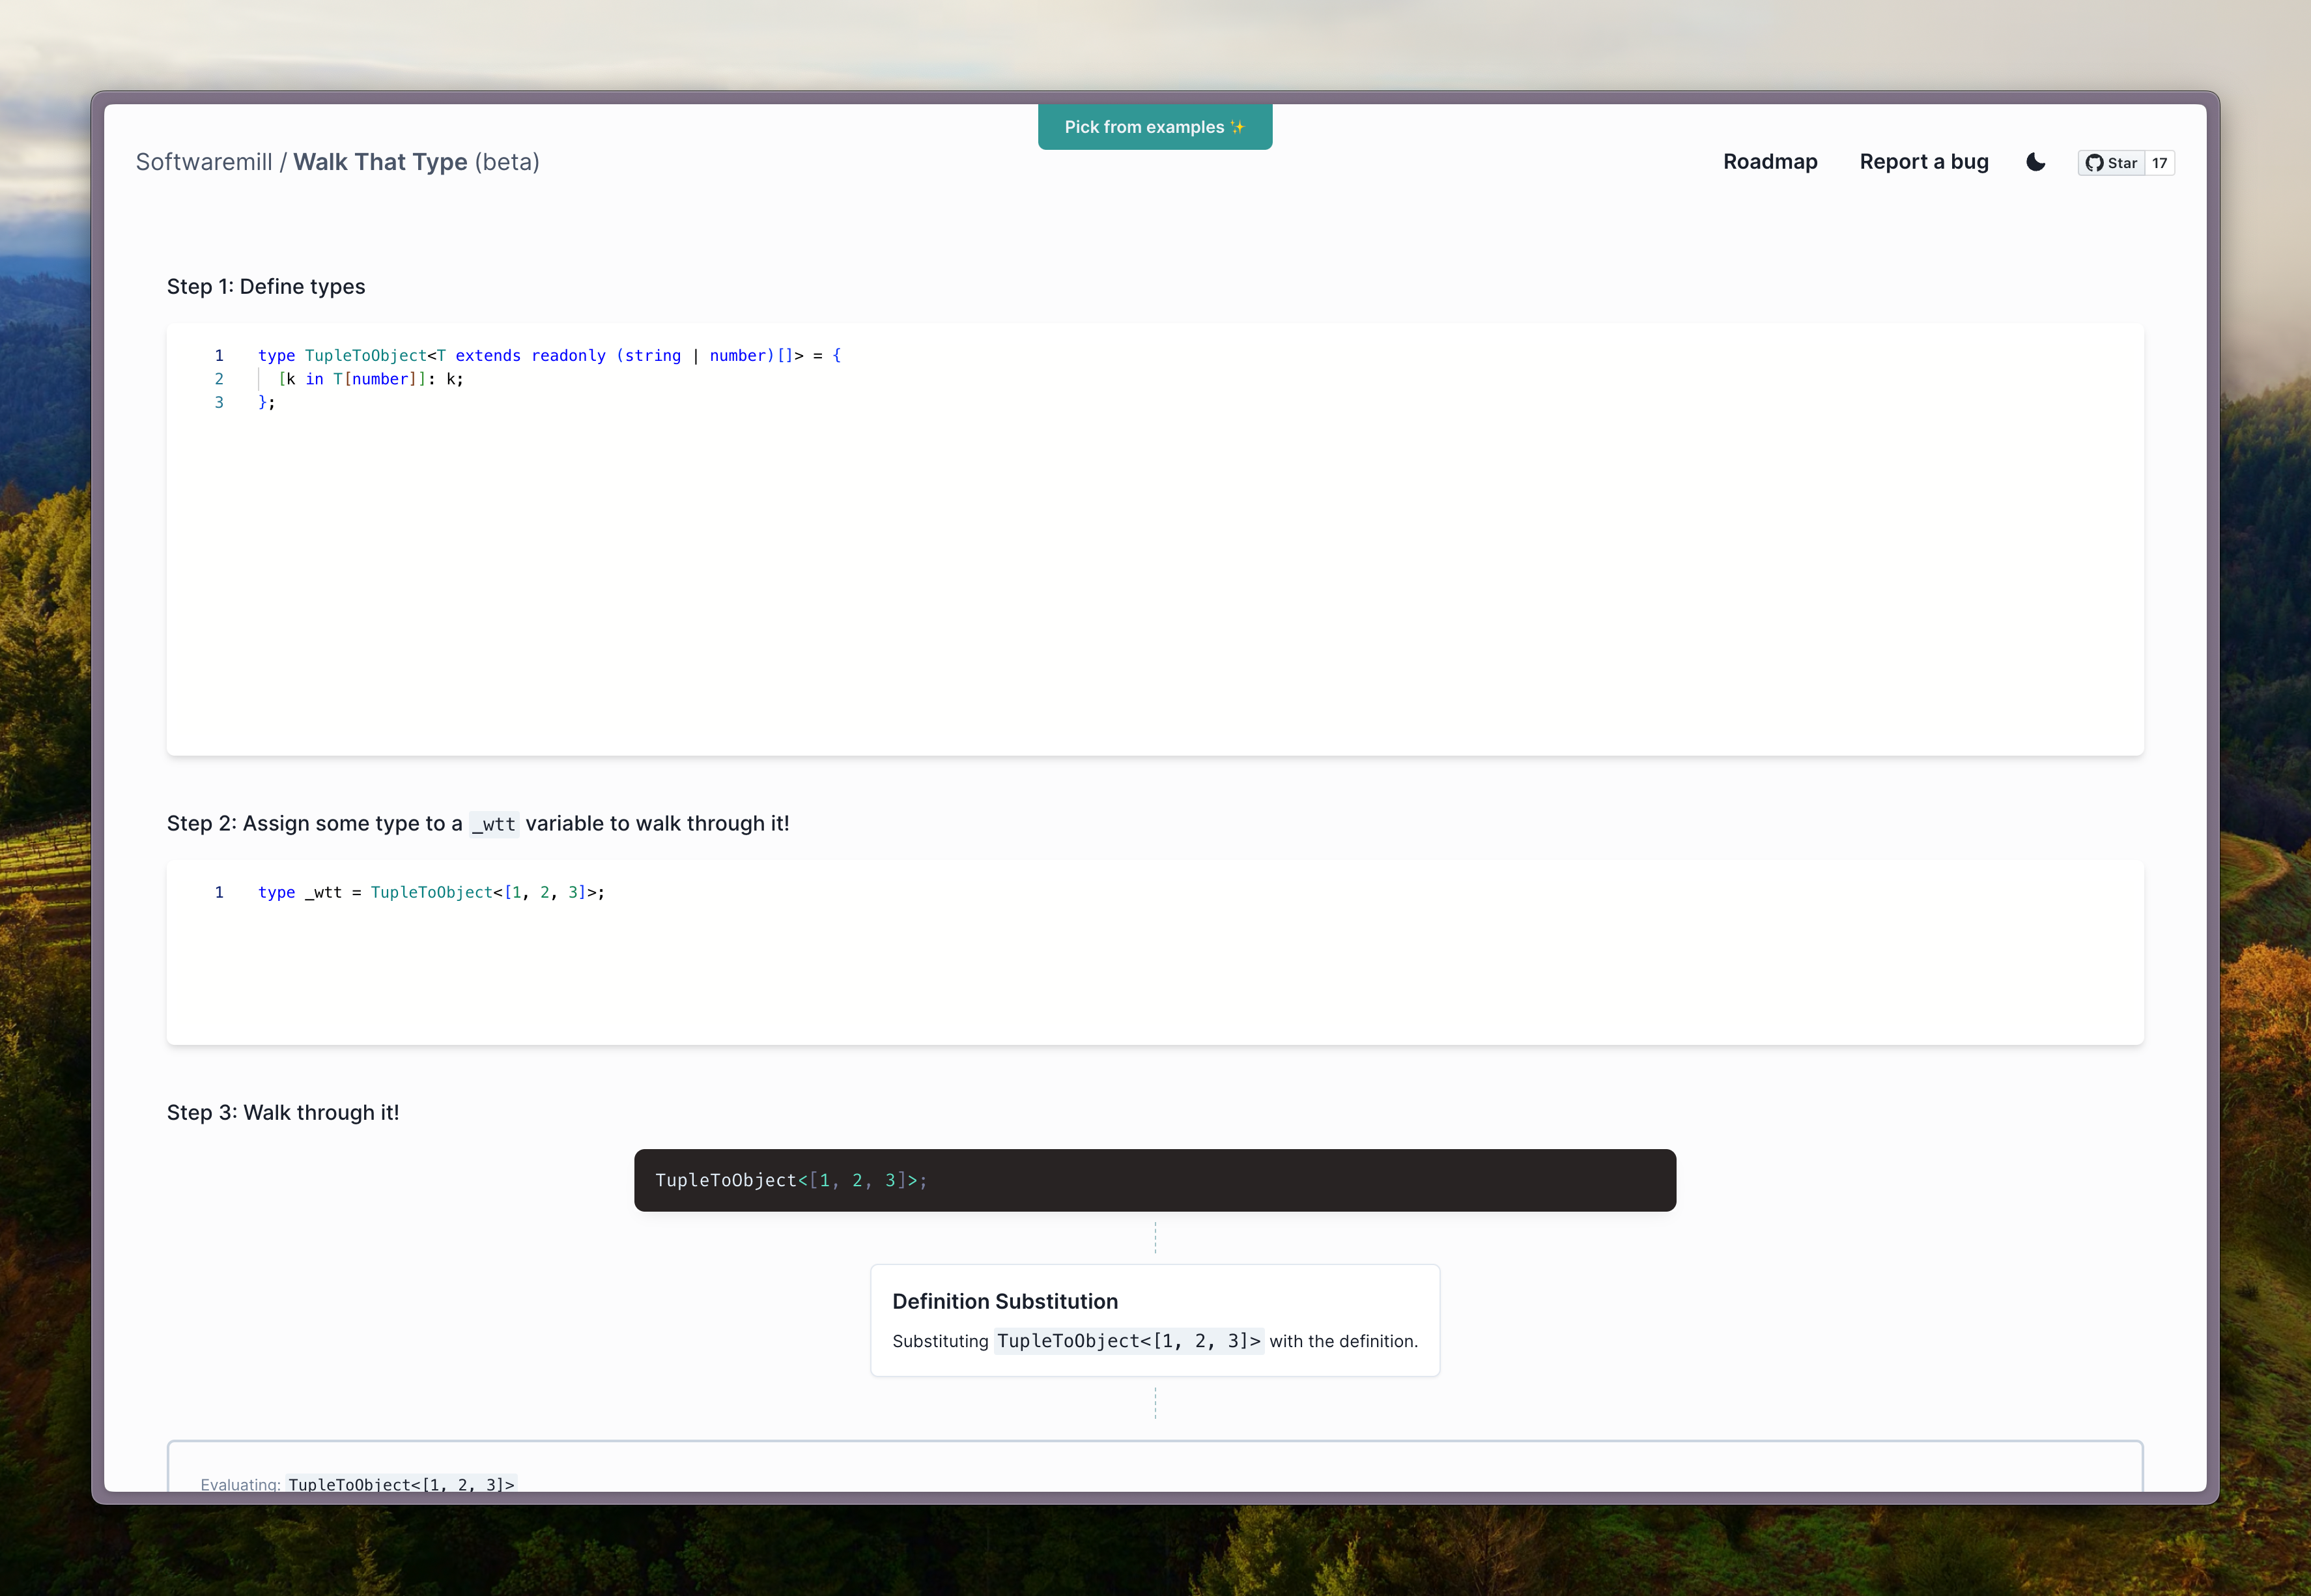Click the _wtt type assignment line
Image resolution: width=2311 pixels, height=1596 pixels.
click(x=431, y=892)
